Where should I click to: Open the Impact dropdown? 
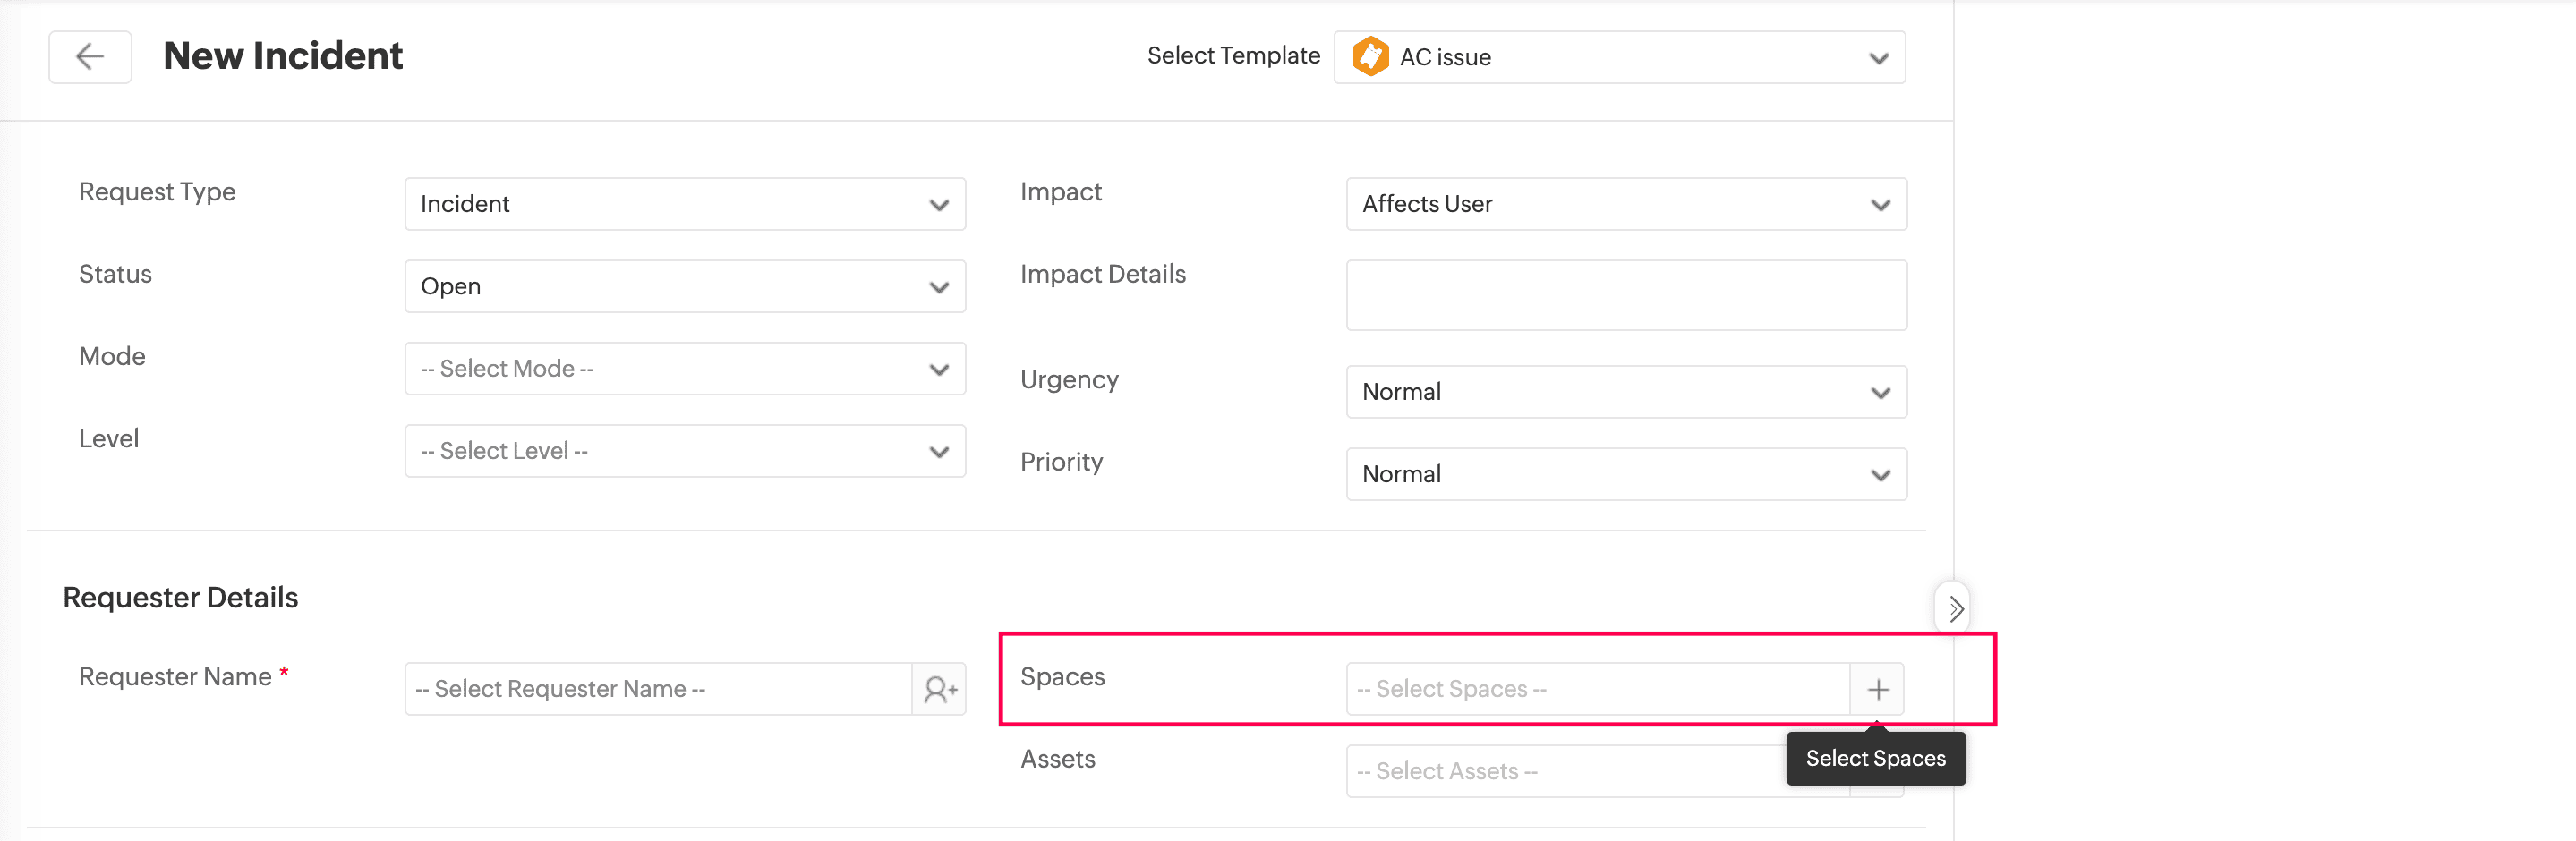[1625, 204]
